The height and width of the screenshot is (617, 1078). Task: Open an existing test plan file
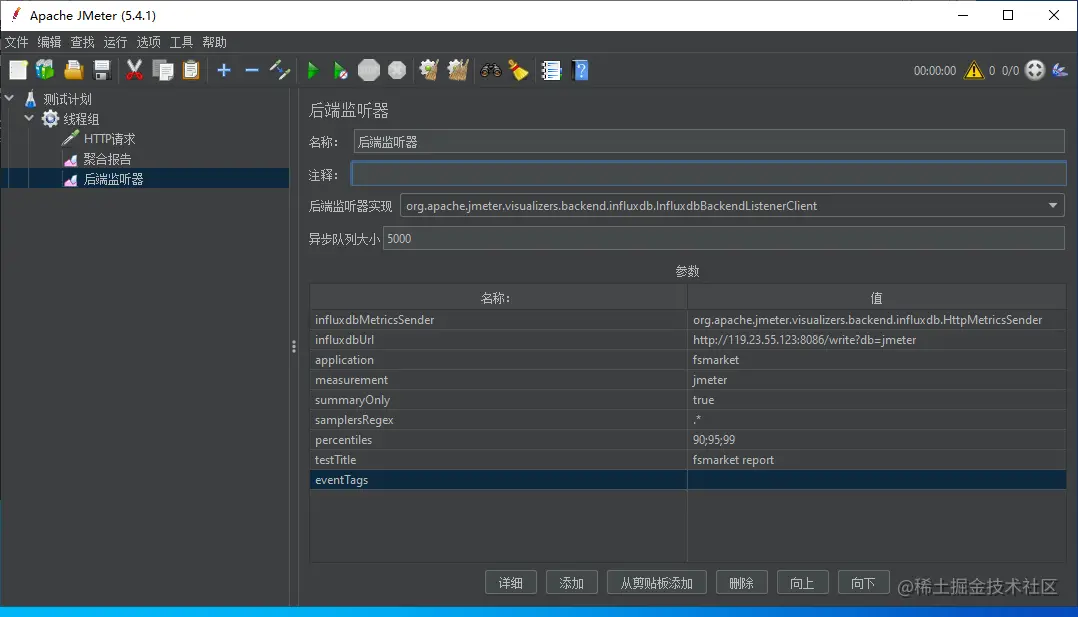pos(74,70)
